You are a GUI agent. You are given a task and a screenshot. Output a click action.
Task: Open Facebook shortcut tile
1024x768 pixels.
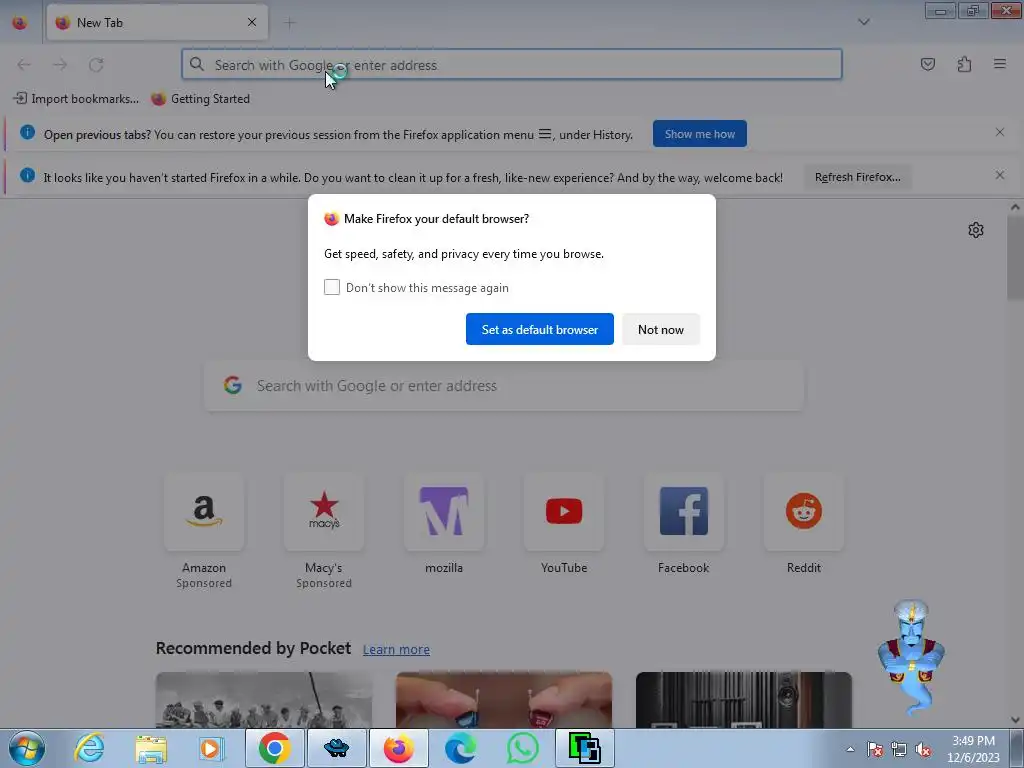click(684, 512)
